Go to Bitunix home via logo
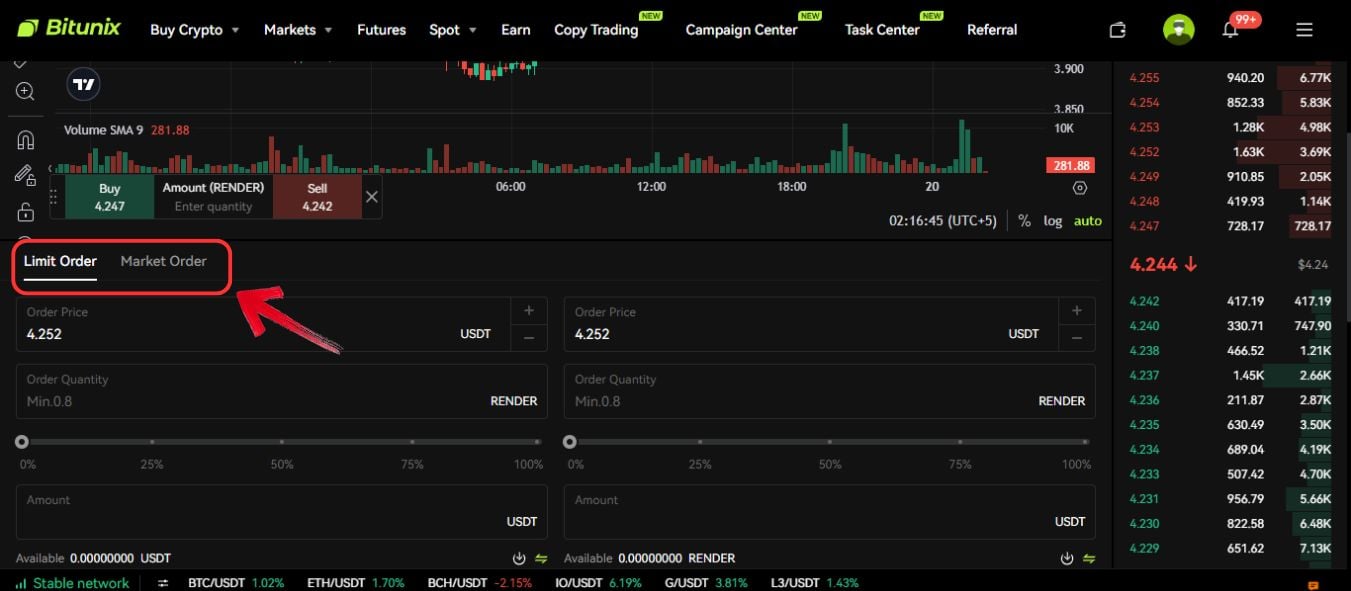This screenshot has height=591, width=1351. click(x=69, y=28)
